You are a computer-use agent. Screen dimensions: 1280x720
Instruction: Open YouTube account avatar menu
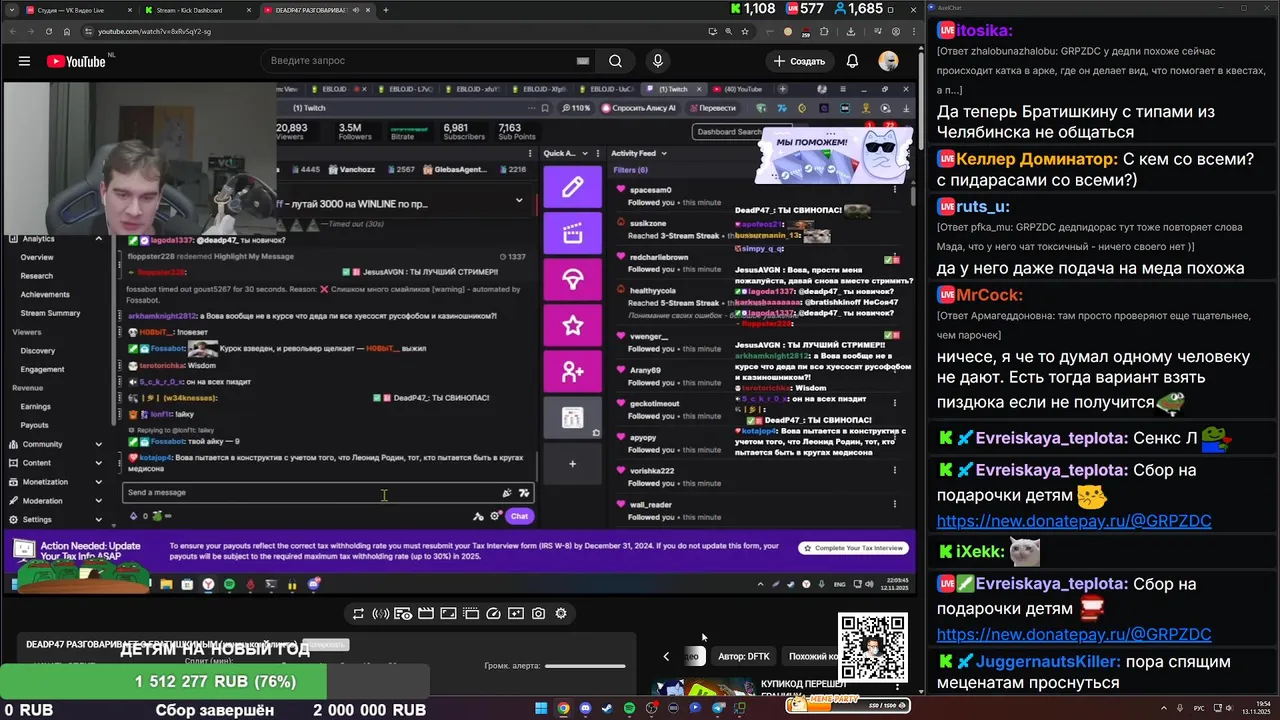pos(888,61)
